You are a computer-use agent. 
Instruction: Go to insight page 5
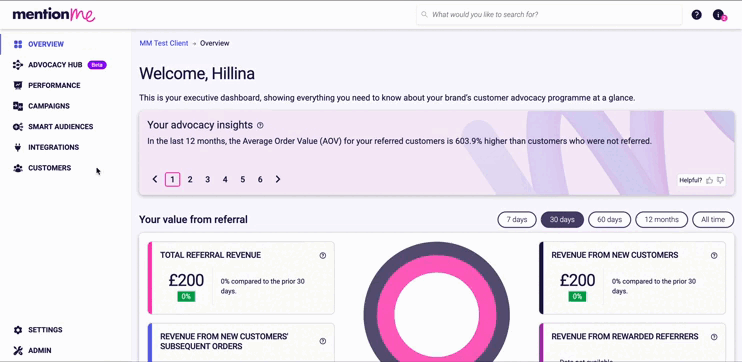[x=243, y=179]
